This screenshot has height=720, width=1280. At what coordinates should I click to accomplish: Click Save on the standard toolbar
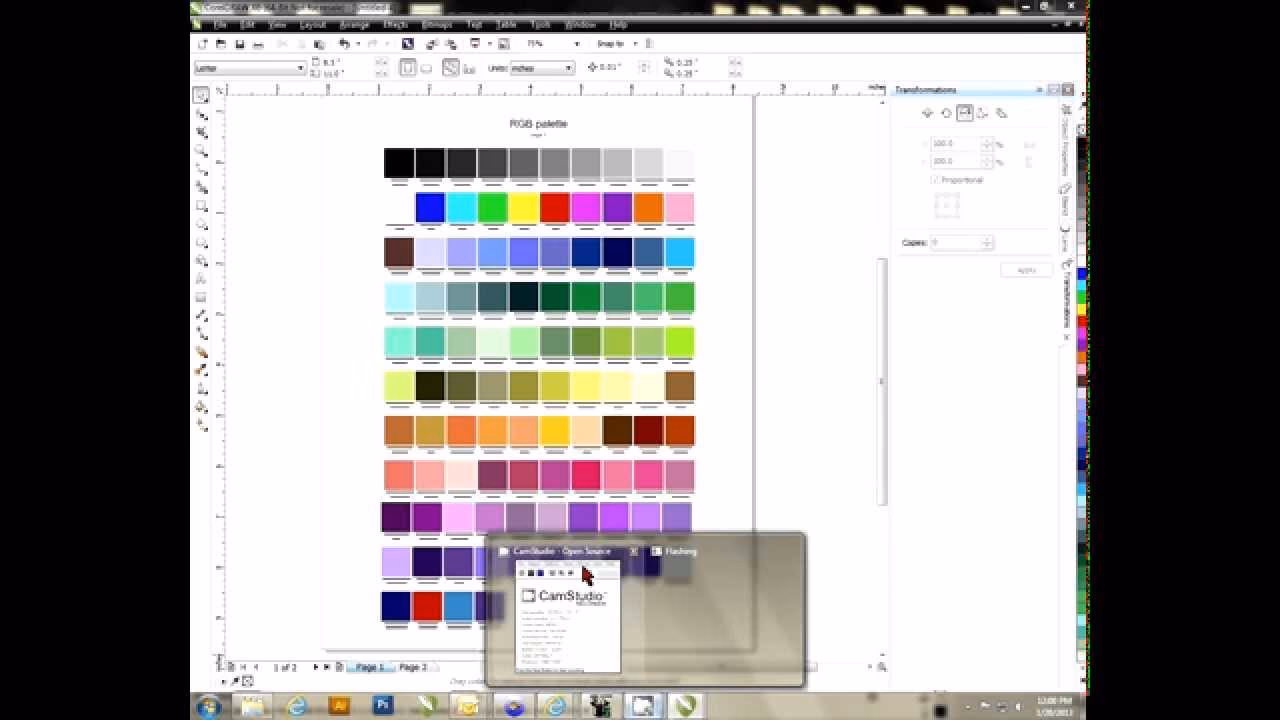click(239, 43)
